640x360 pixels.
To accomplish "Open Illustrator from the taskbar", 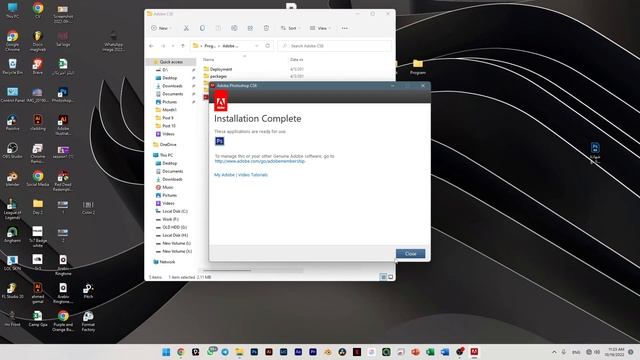I will [269, 352].
